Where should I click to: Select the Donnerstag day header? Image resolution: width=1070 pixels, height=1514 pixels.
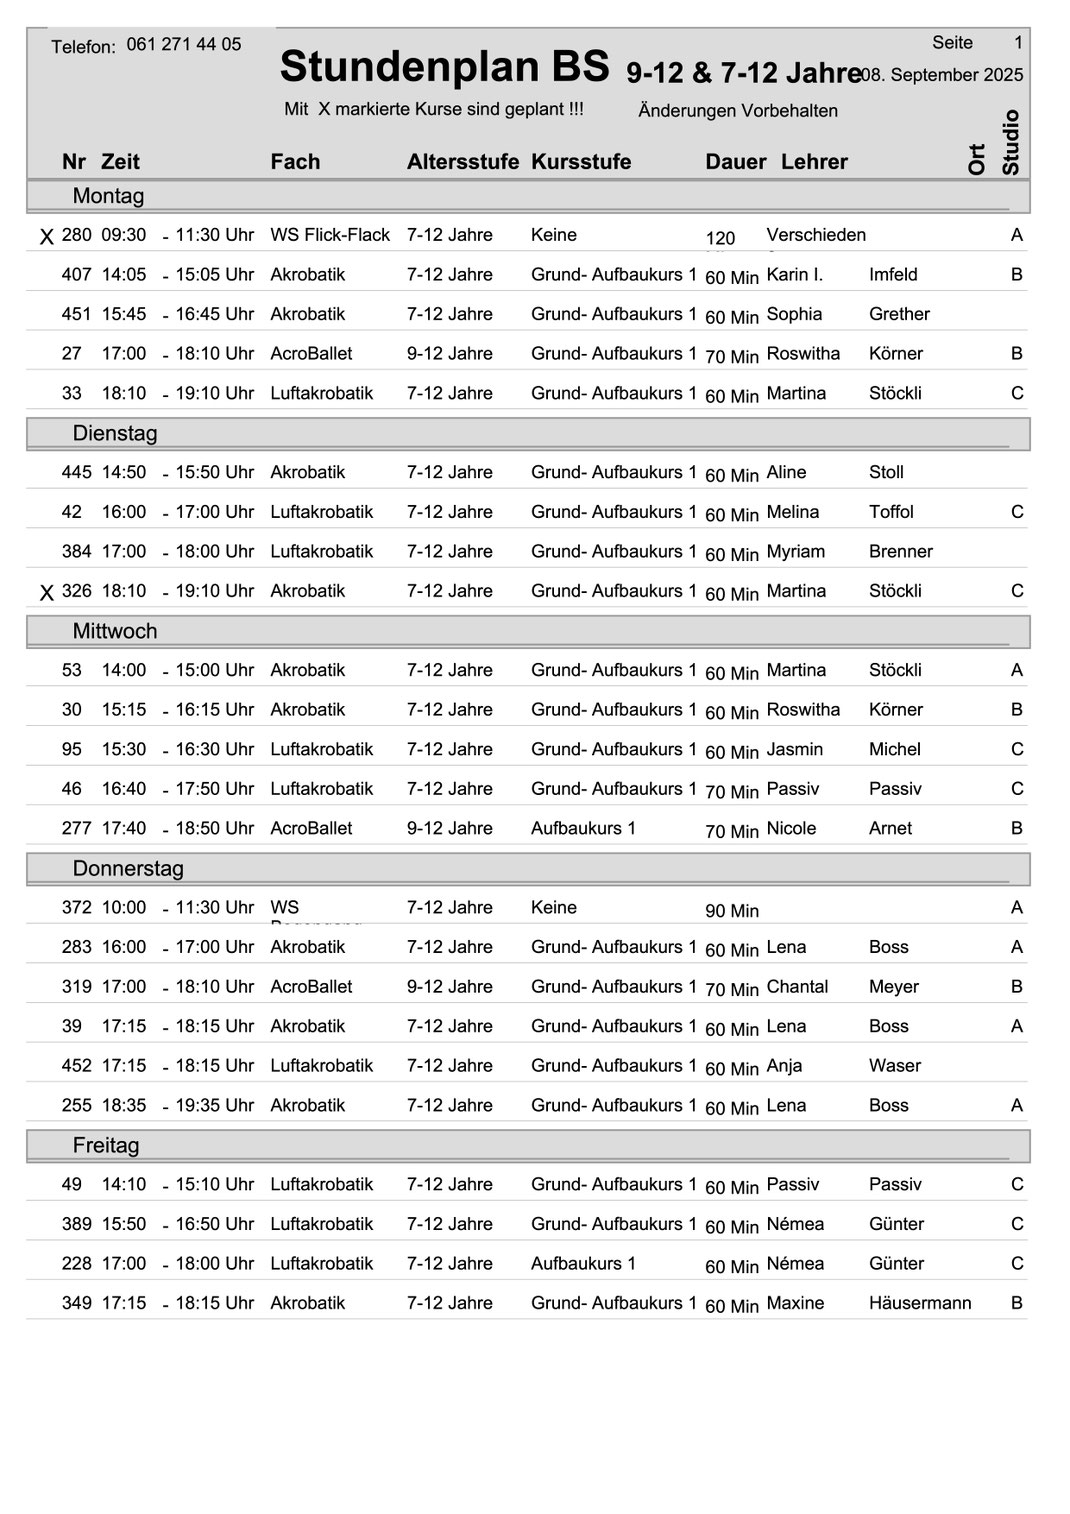click(128, 868)
